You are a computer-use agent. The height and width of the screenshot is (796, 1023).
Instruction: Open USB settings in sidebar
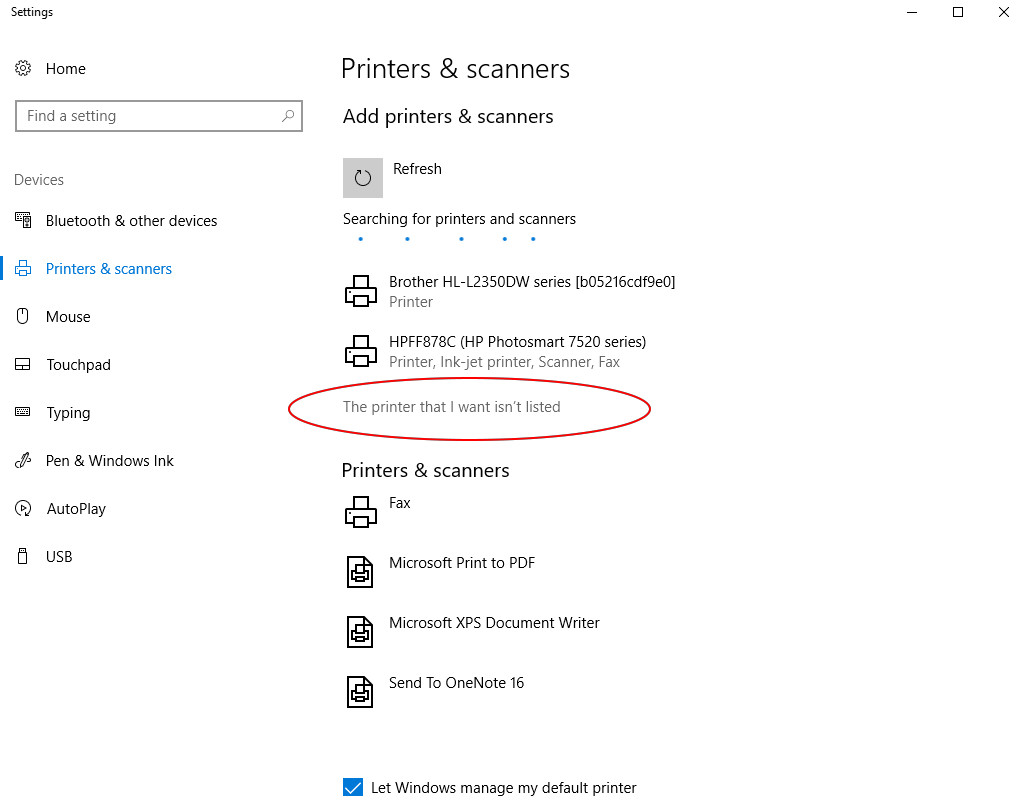59,557
